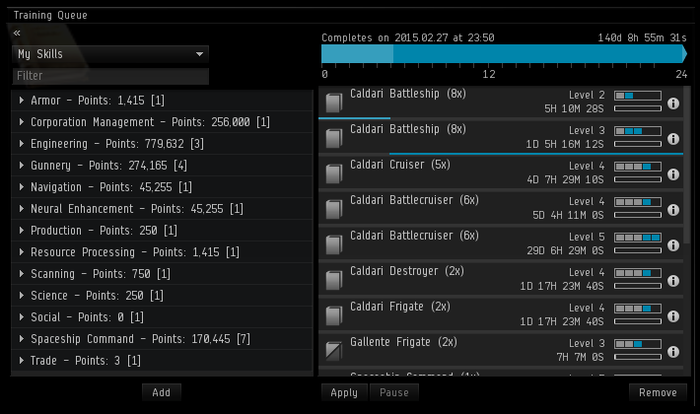Expand the Navigation skill group

pos(21,187)
